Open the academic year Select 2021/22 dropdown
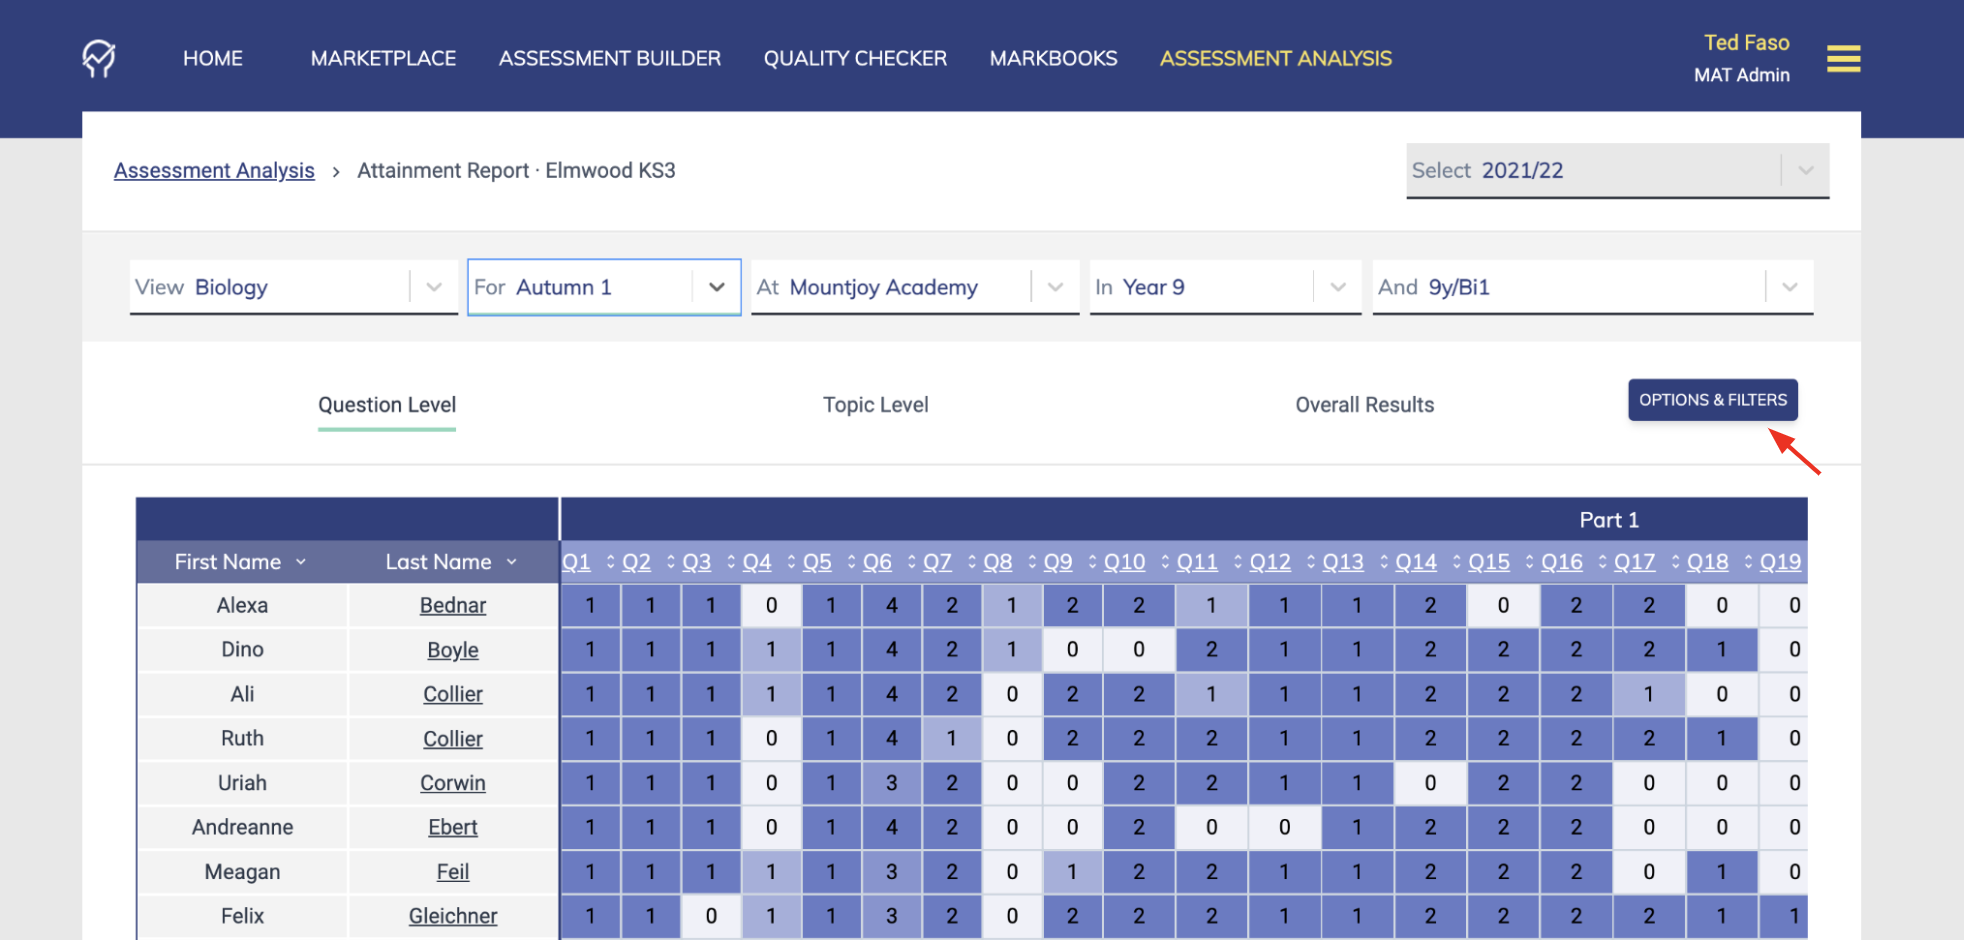1964x940 pixels. tap(1804, 170)
